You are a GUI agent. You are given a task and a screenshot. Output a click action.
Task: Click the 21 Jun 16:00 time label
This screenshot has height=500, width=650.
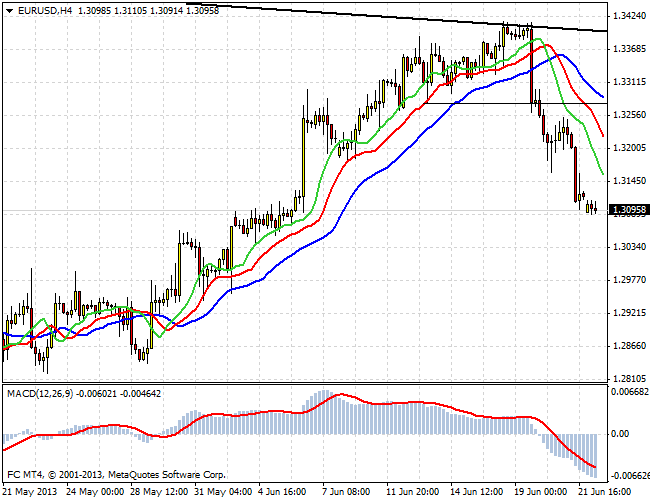(605, 492)
